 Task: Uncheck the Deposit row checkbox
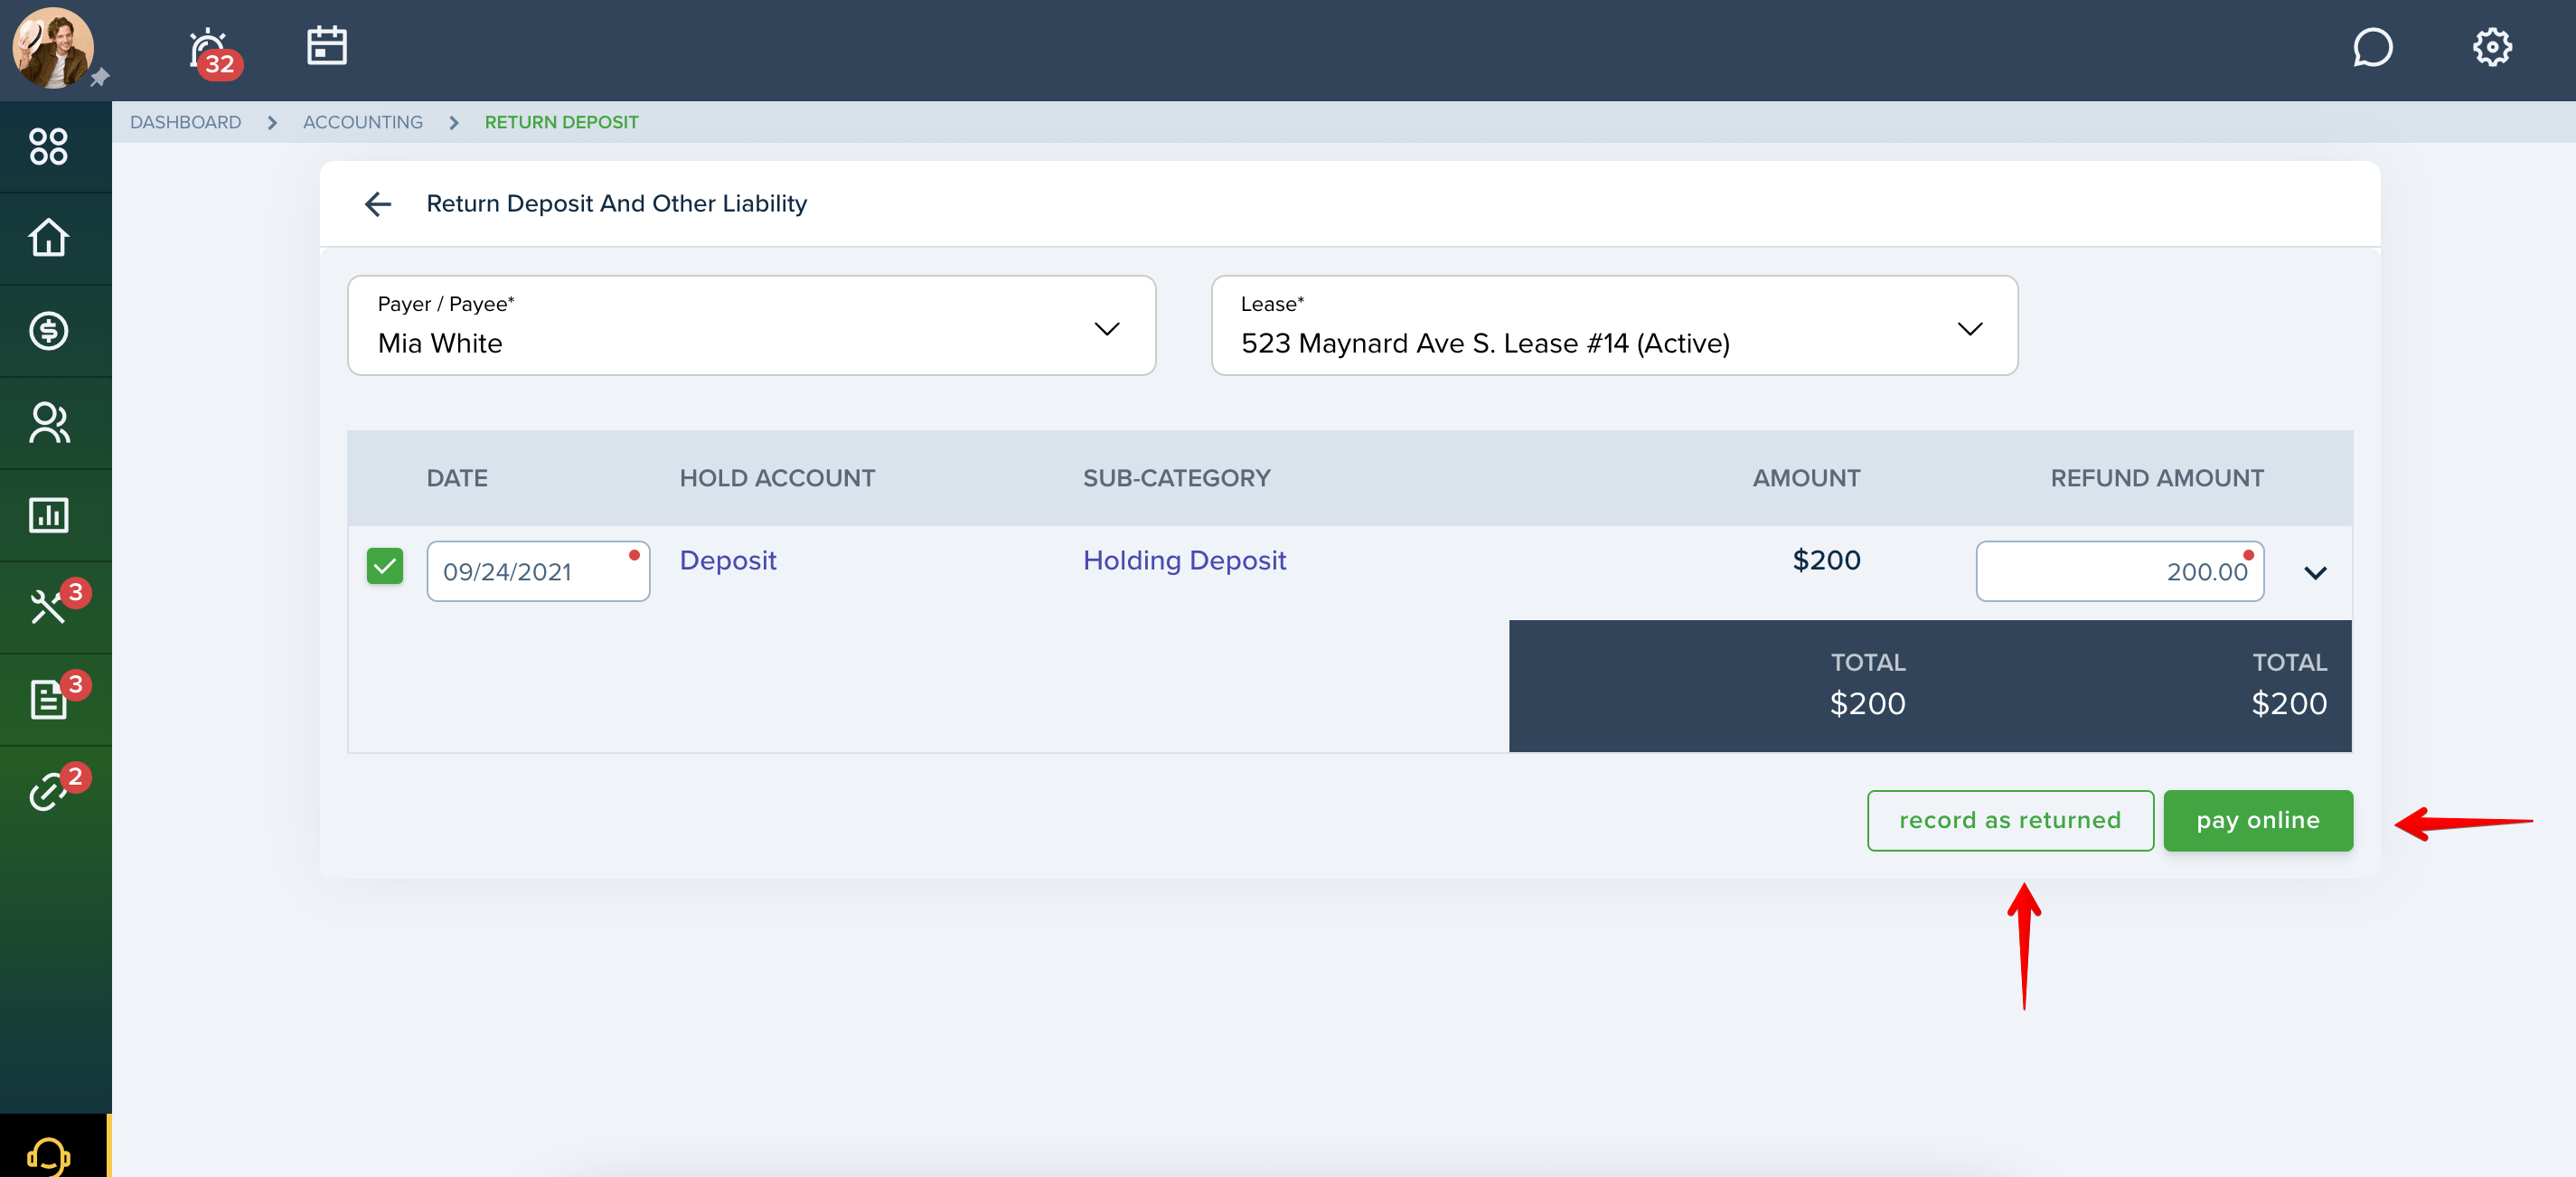coord(385,566)
